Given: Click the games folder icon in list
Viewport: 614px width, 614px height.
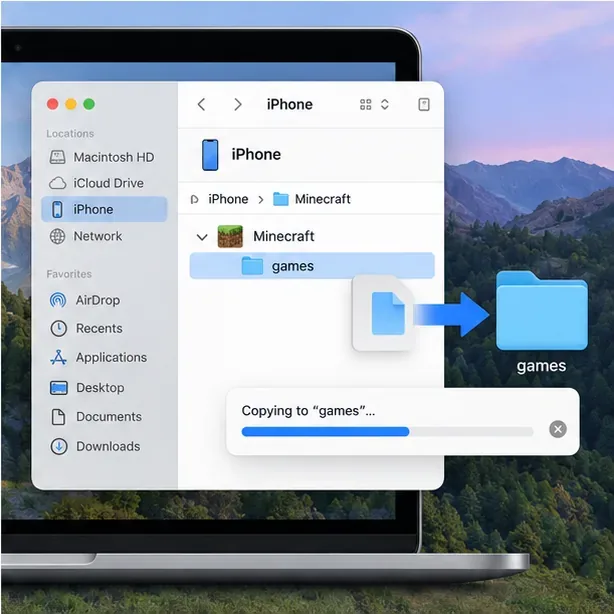Looking at the screenshot, I should pos(252,266).
